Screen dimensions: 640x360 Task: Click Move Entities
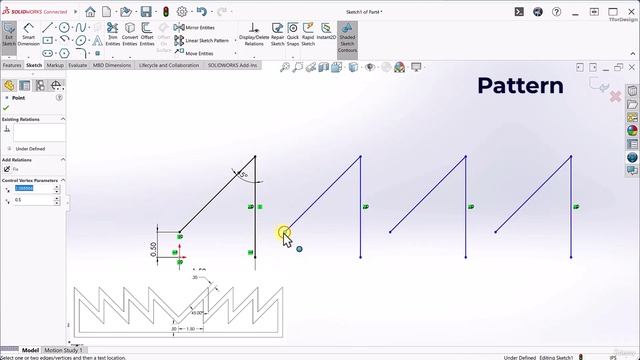tap(194, 53)
